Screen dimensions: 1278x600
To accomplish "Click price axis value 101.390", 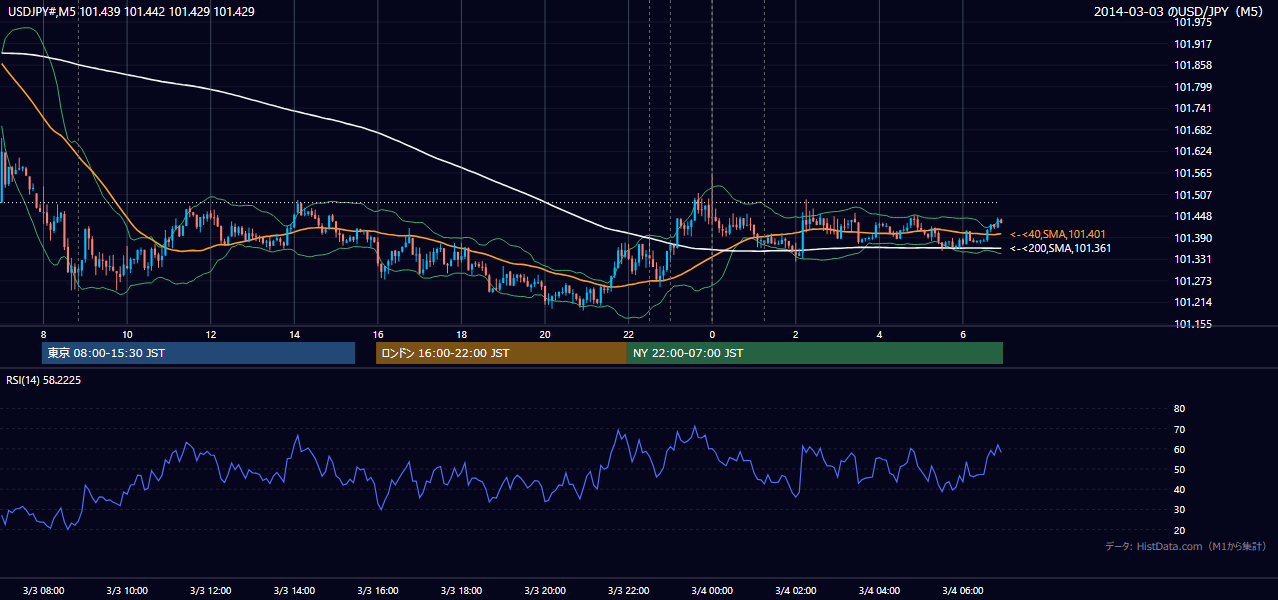I will pyautogui.click(x=1193, y=238).
